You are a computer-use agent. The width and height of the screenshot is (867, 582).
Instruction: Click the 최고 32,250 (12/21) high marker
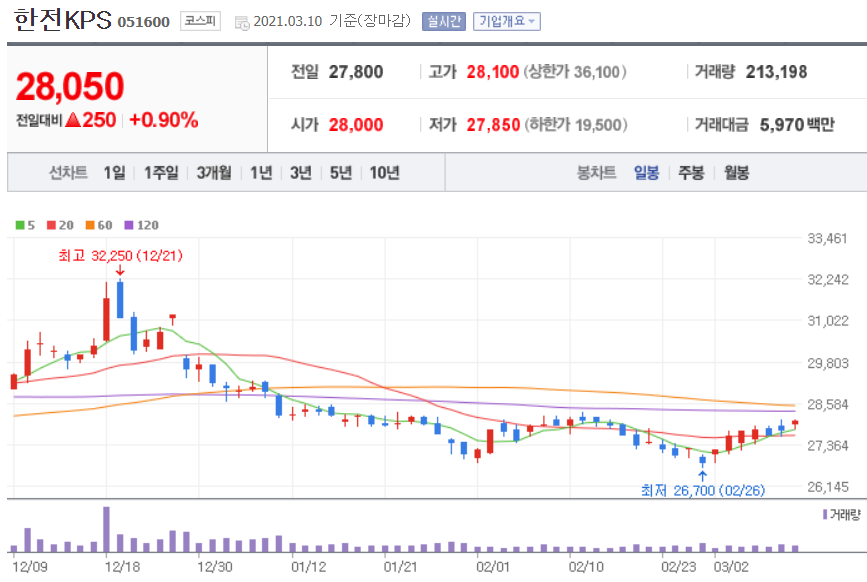[120, 256]
